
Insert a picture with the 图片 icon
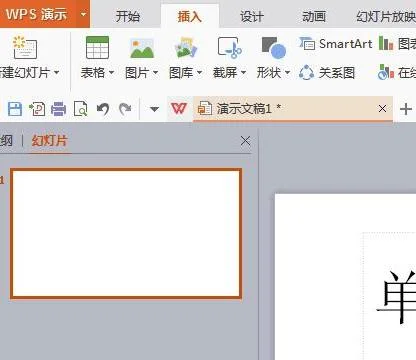(142, 48)
